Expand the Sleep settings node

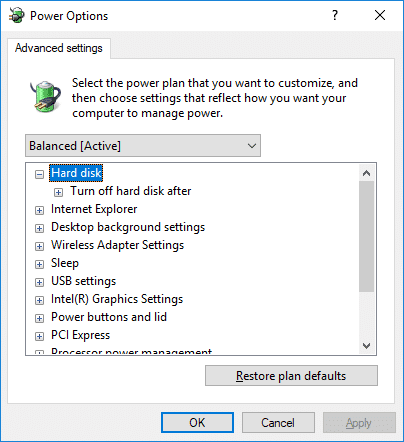pyautogui.click(x=39, y=264)
